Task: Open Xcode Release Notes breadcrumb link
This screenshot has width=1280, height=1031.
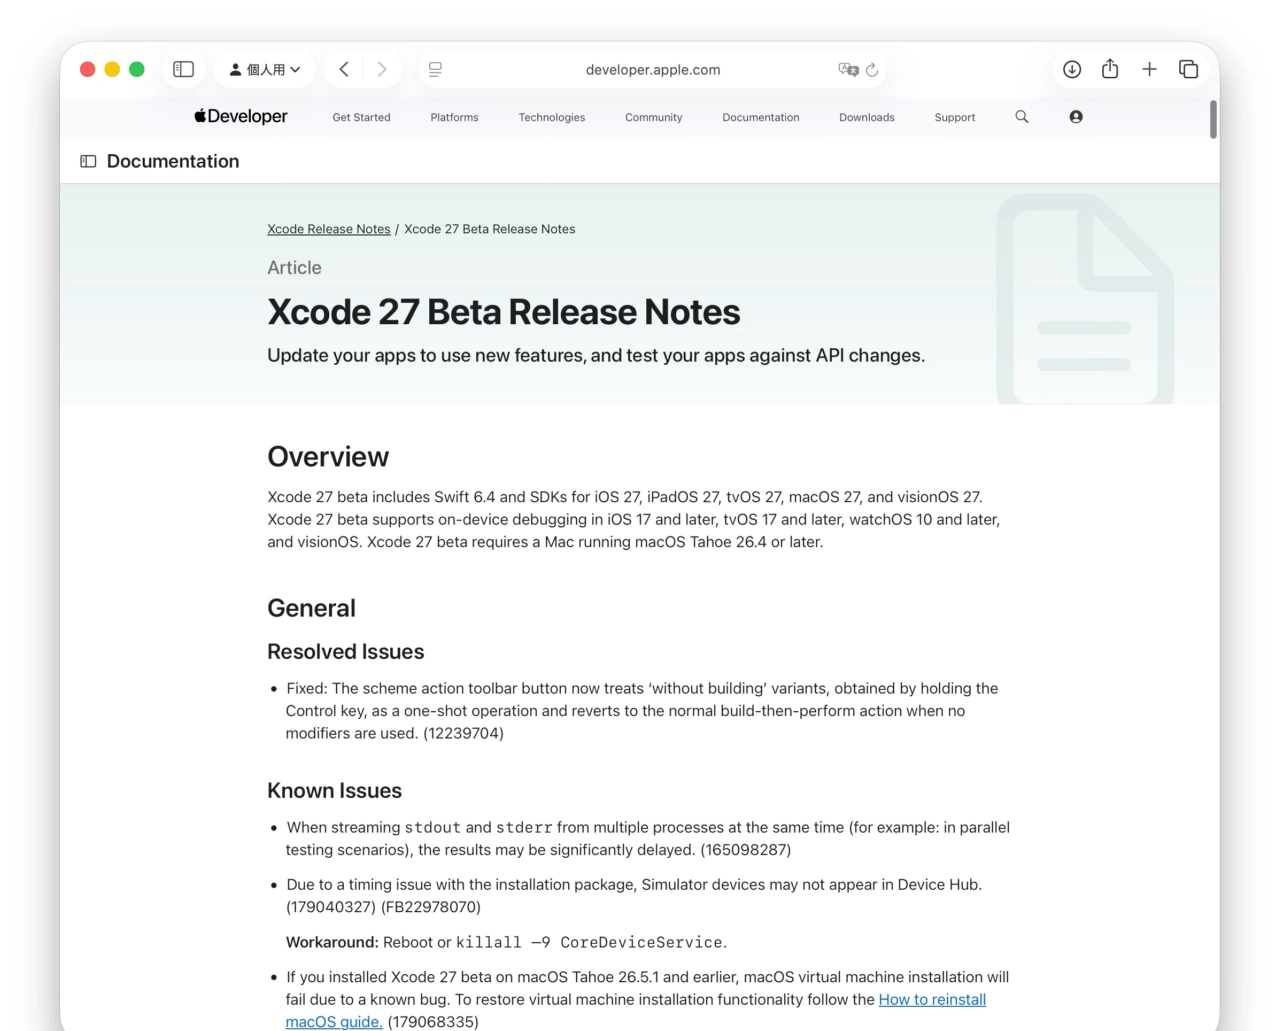Action: pyautogui.click(x=329, y=229)
